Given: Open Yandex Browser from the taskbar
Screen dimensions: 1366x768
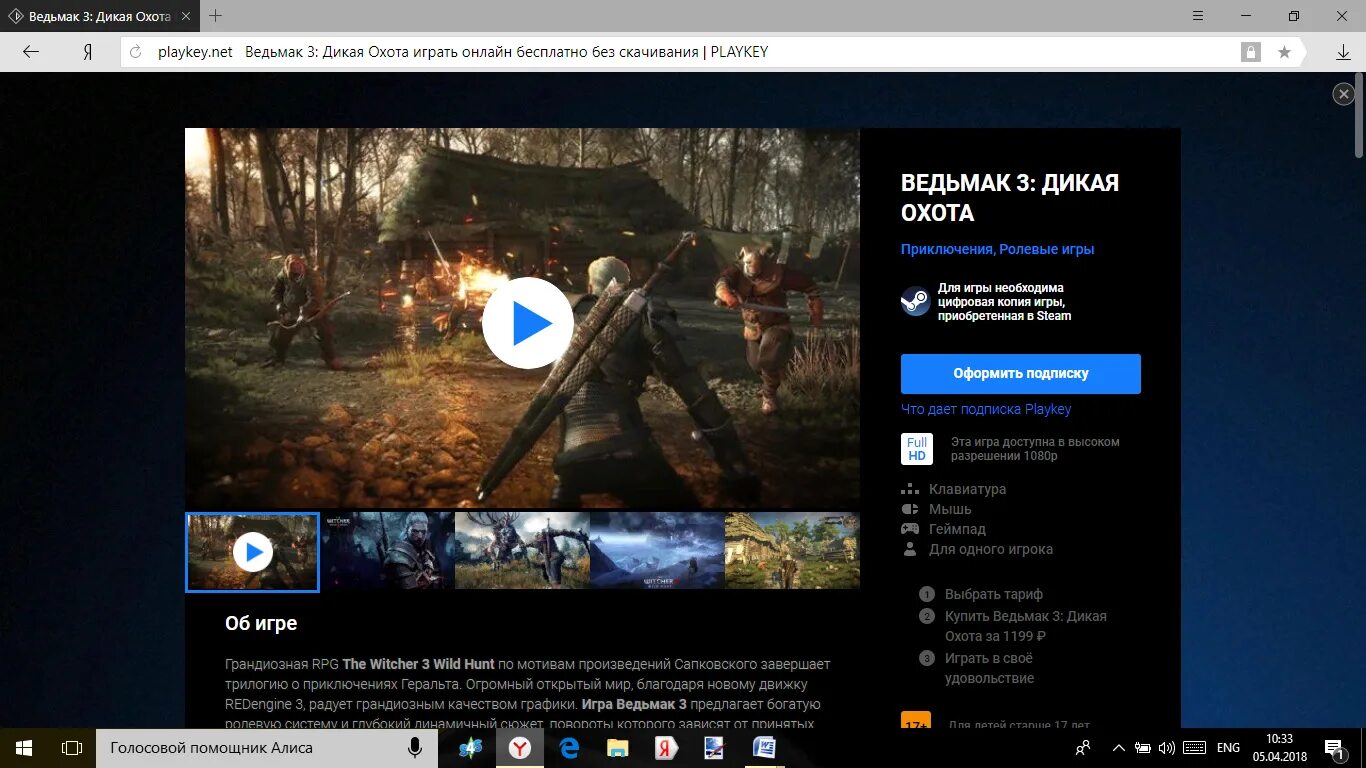Looking at the screenshot, I should point(520,748).
